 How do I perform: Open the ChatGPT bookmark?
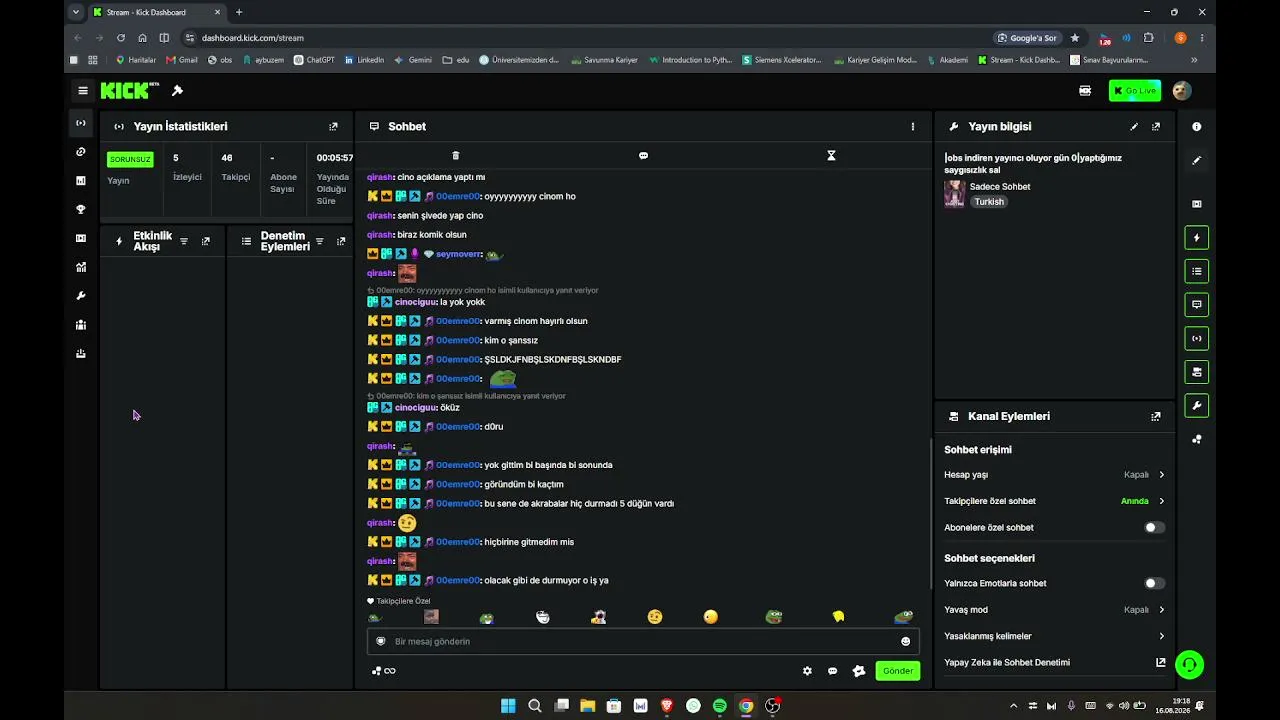tap(314, 60)
